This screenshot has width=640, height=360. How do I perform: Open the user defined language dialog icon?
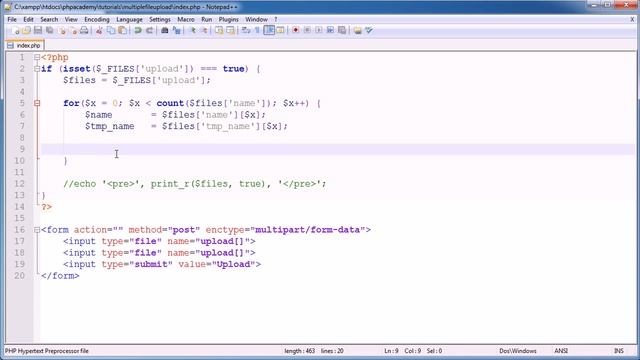click(x=280, y=30)
